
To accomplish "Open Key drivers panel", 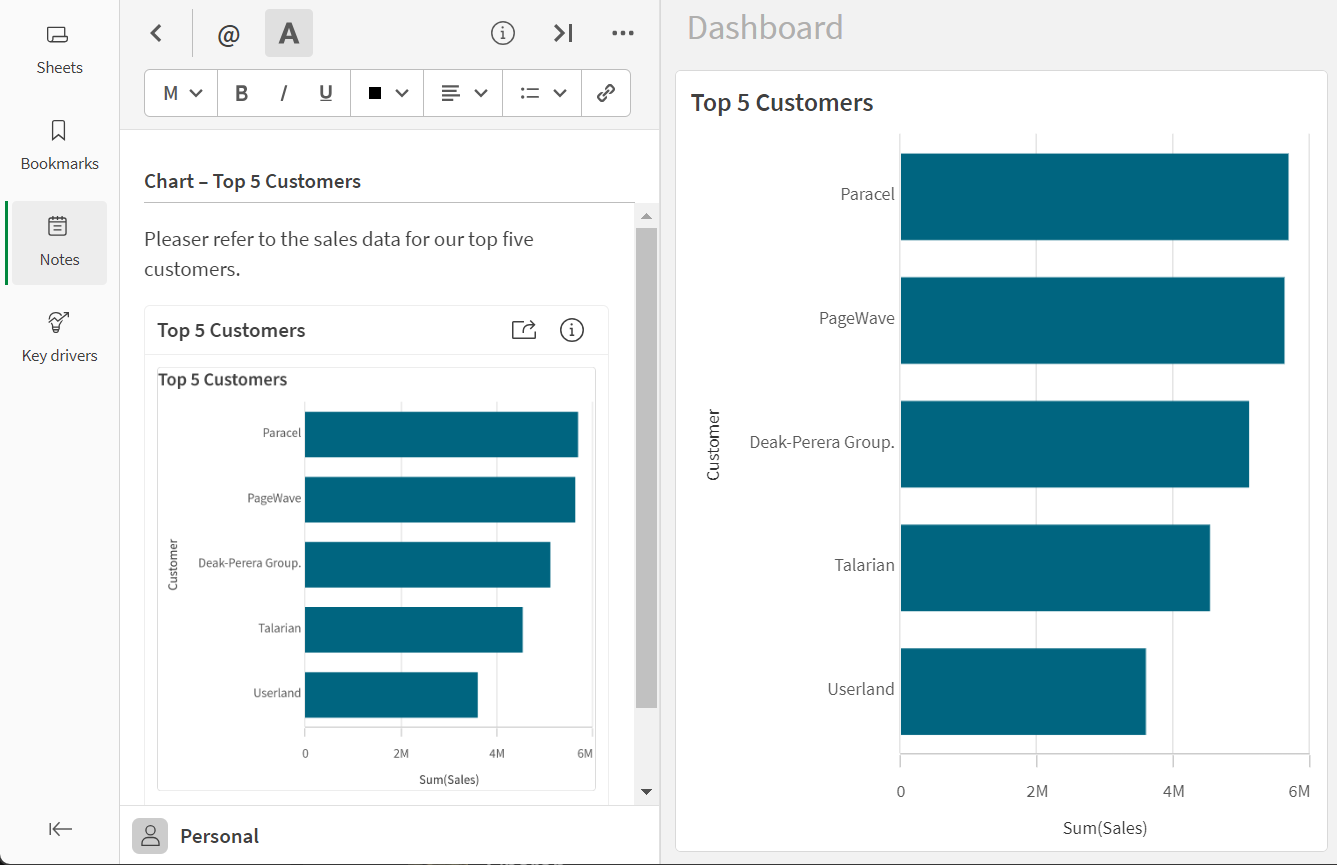I will [x=59, y=337].
